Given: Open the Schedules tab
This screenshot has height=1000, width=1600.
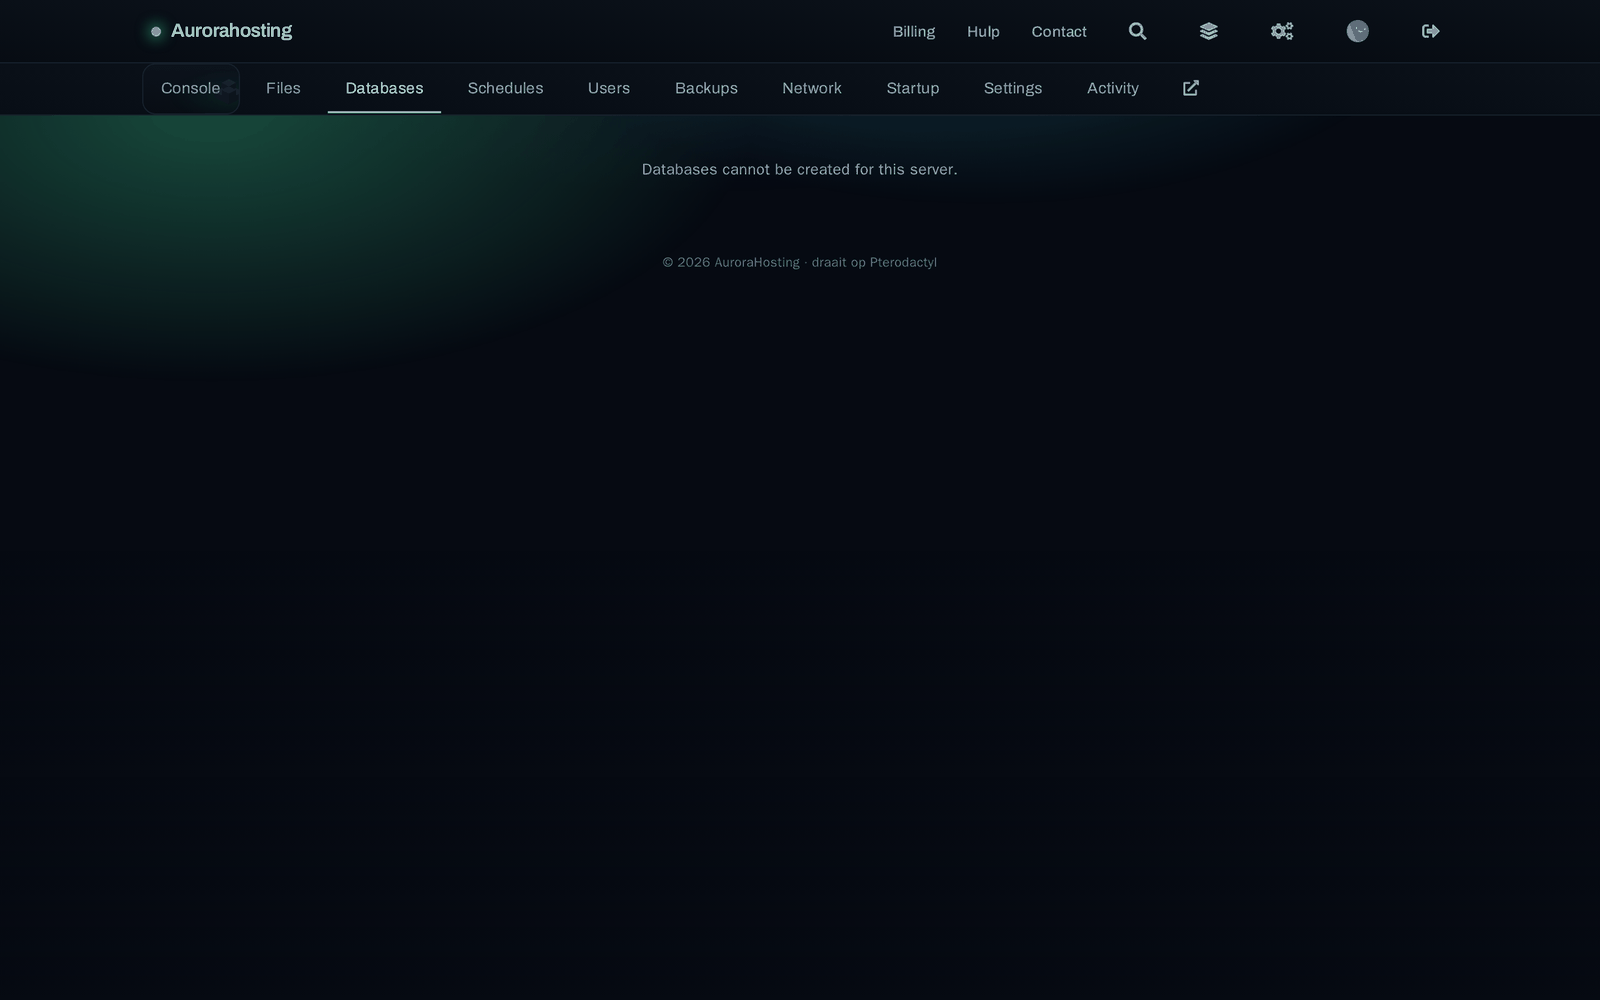Looking at the screenshot, I should coord(505,88).
